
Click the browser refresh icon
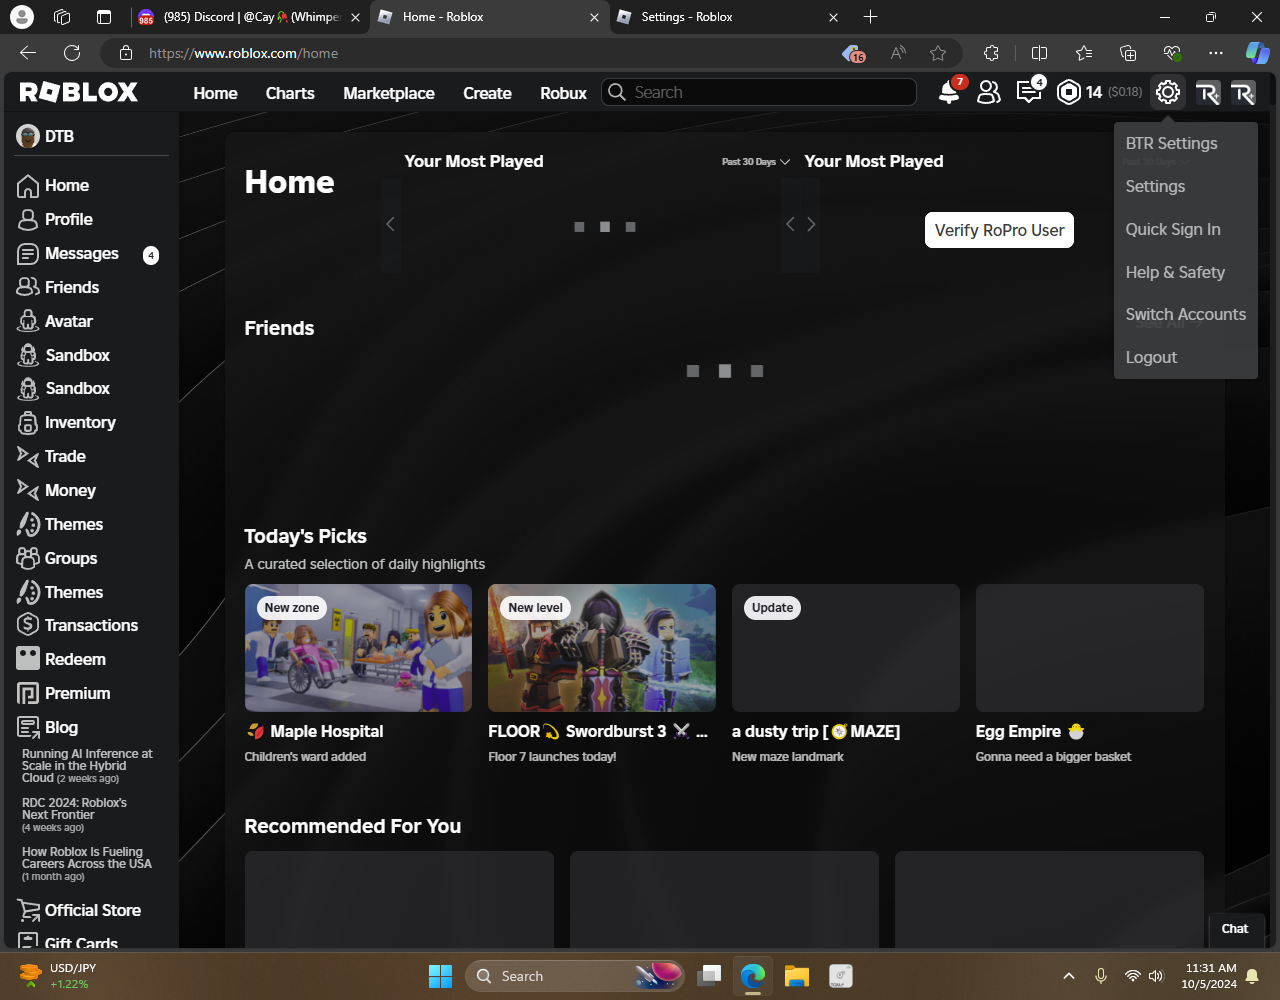coord(72,53)
